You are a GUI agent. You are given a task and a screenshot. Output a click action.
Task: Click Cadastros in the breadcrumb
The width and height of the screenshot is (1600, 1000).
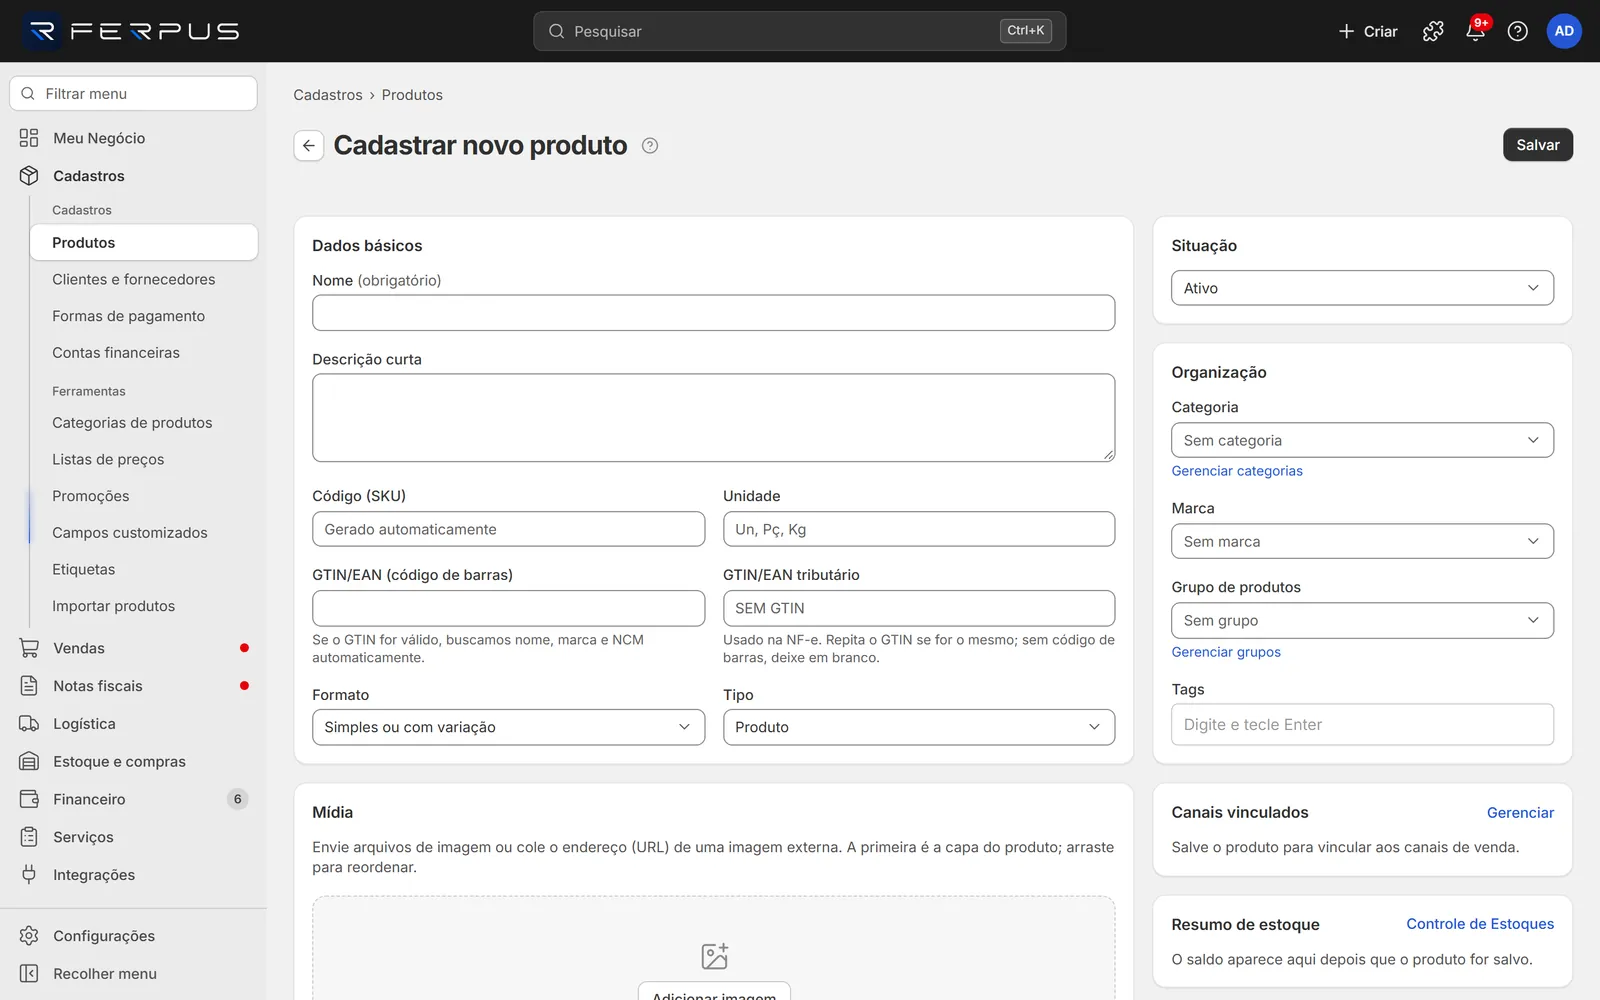coord(328,95)
